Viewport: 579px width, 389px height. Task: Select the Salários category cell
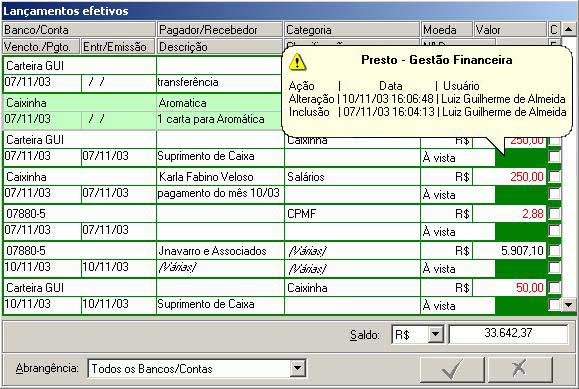click(x=352, y=177)
